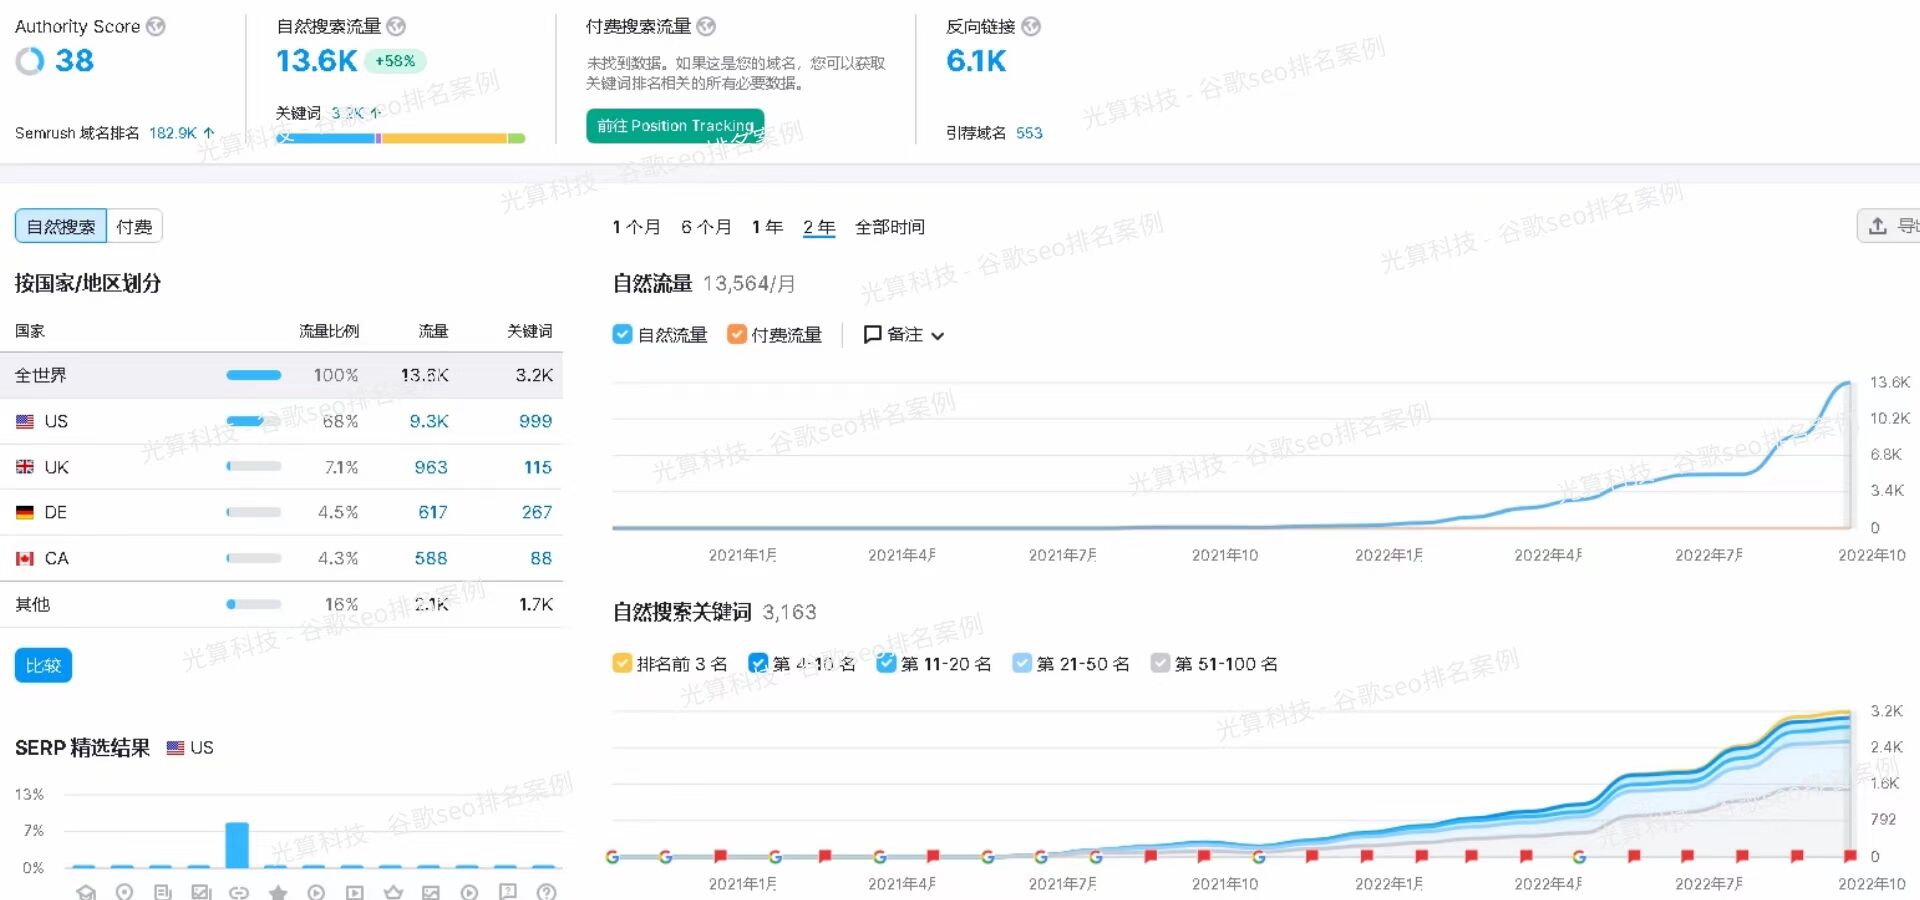
Task: Disable the 付费流量 checkbox
Action: [x=737, y=334]
